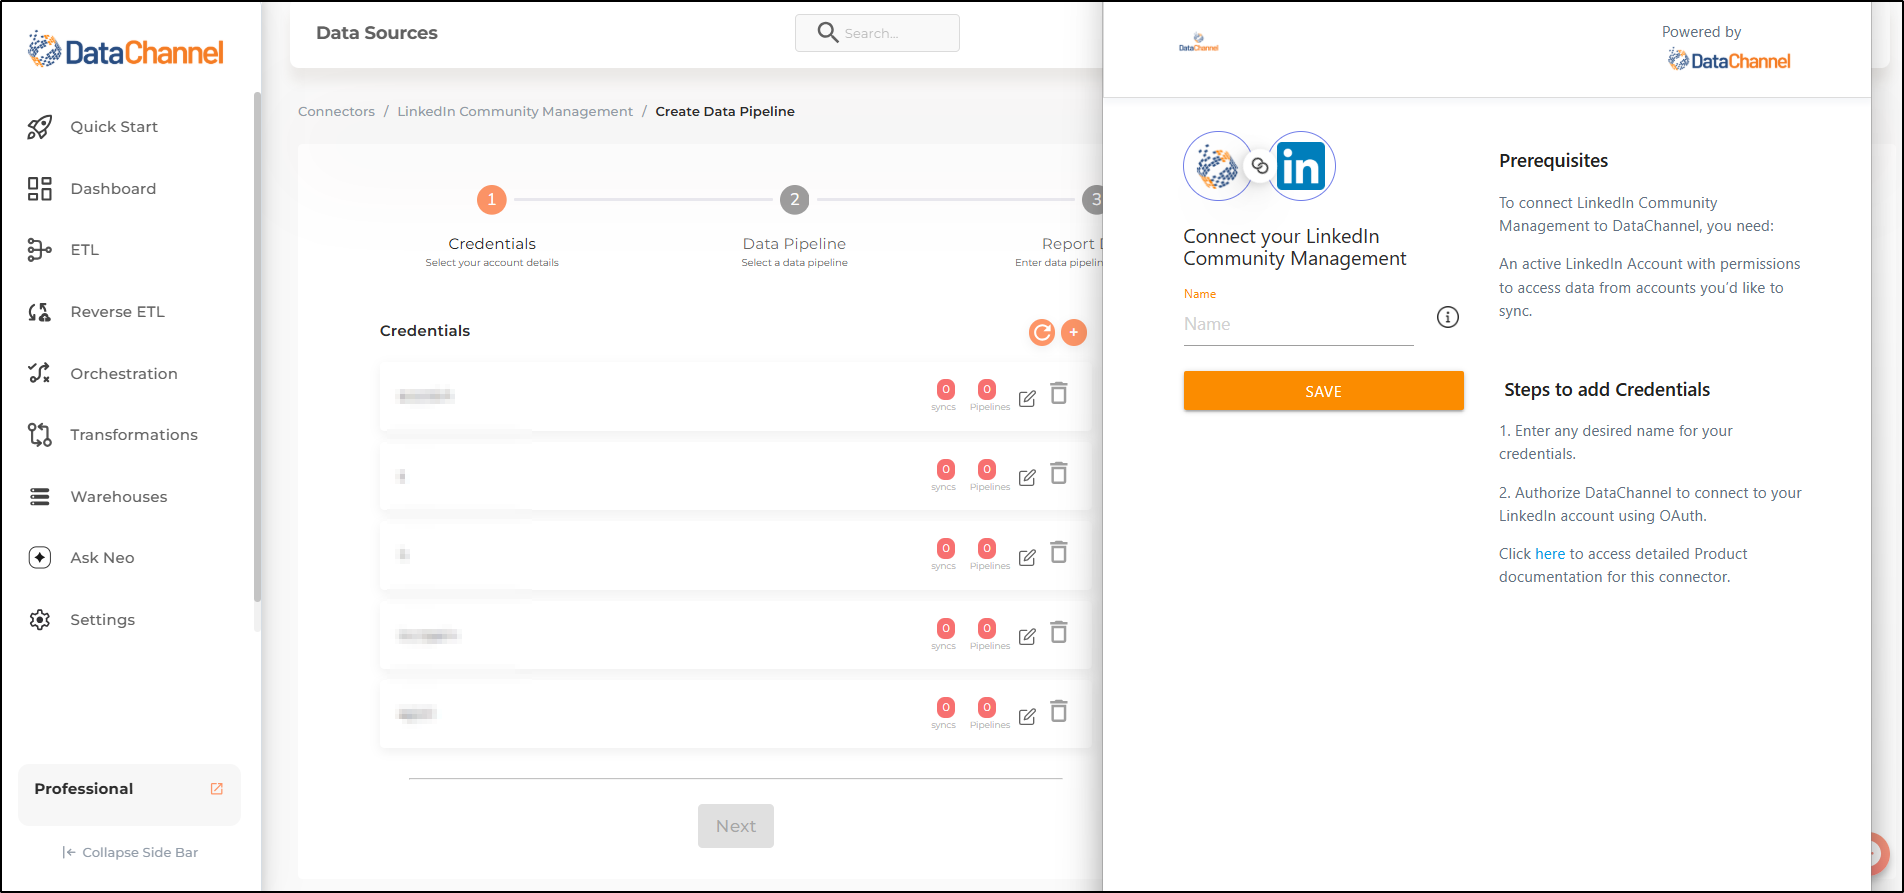Jump to step 3 Report in the wizard
The image size is (1904, 893).
[1093, 200]
